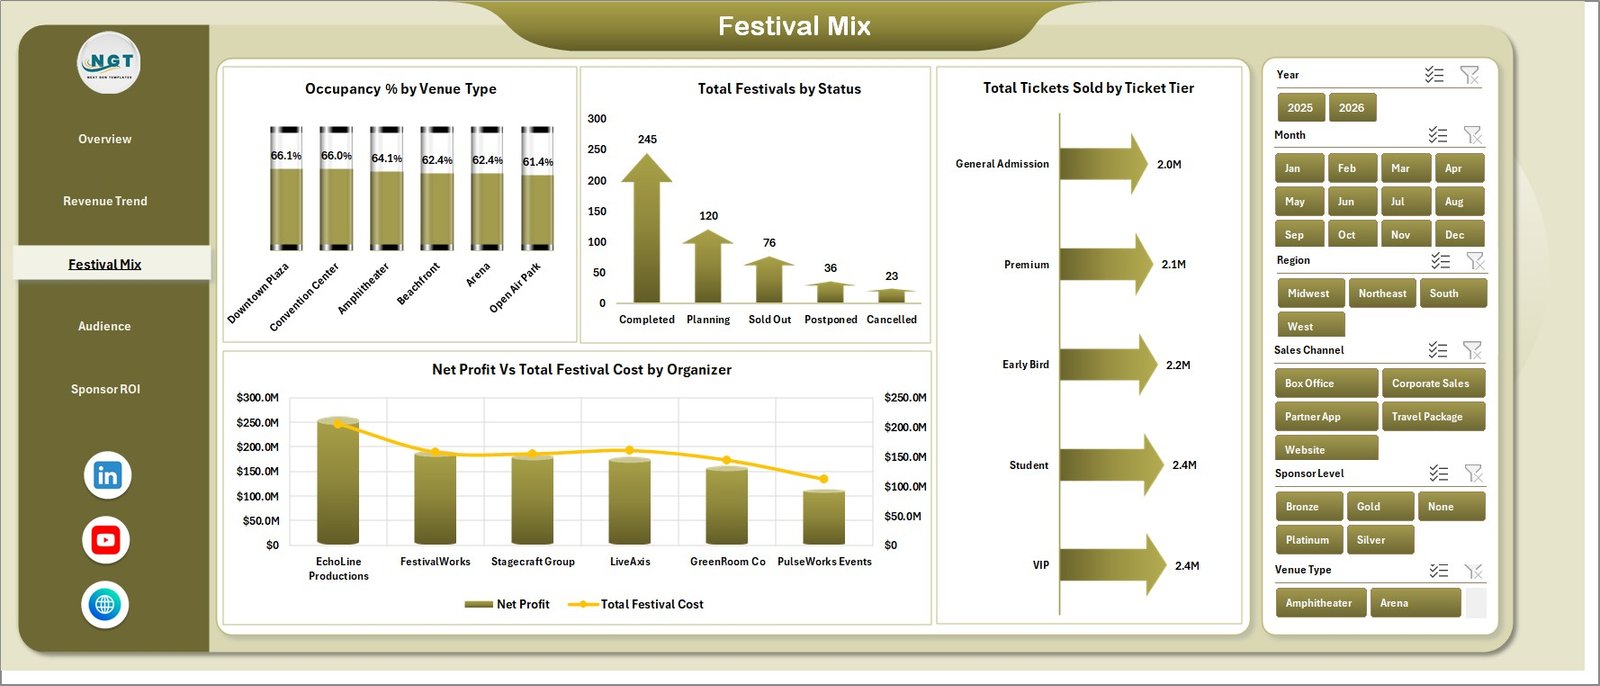Select the Oct month slicer

(x=1352, y=234)
